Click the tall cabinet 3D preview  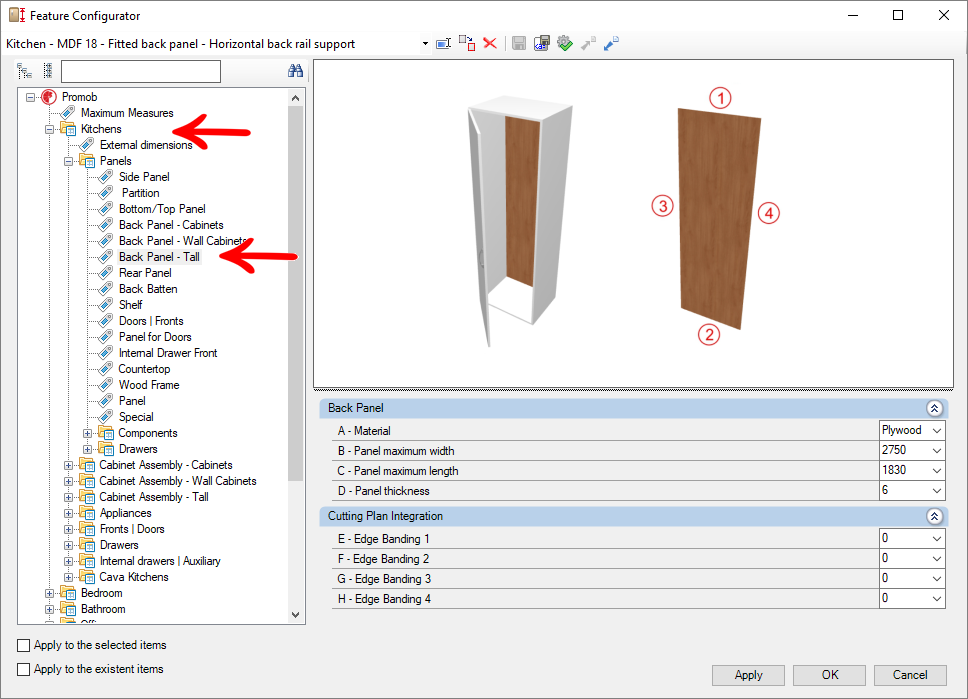(x=519, y=222)
